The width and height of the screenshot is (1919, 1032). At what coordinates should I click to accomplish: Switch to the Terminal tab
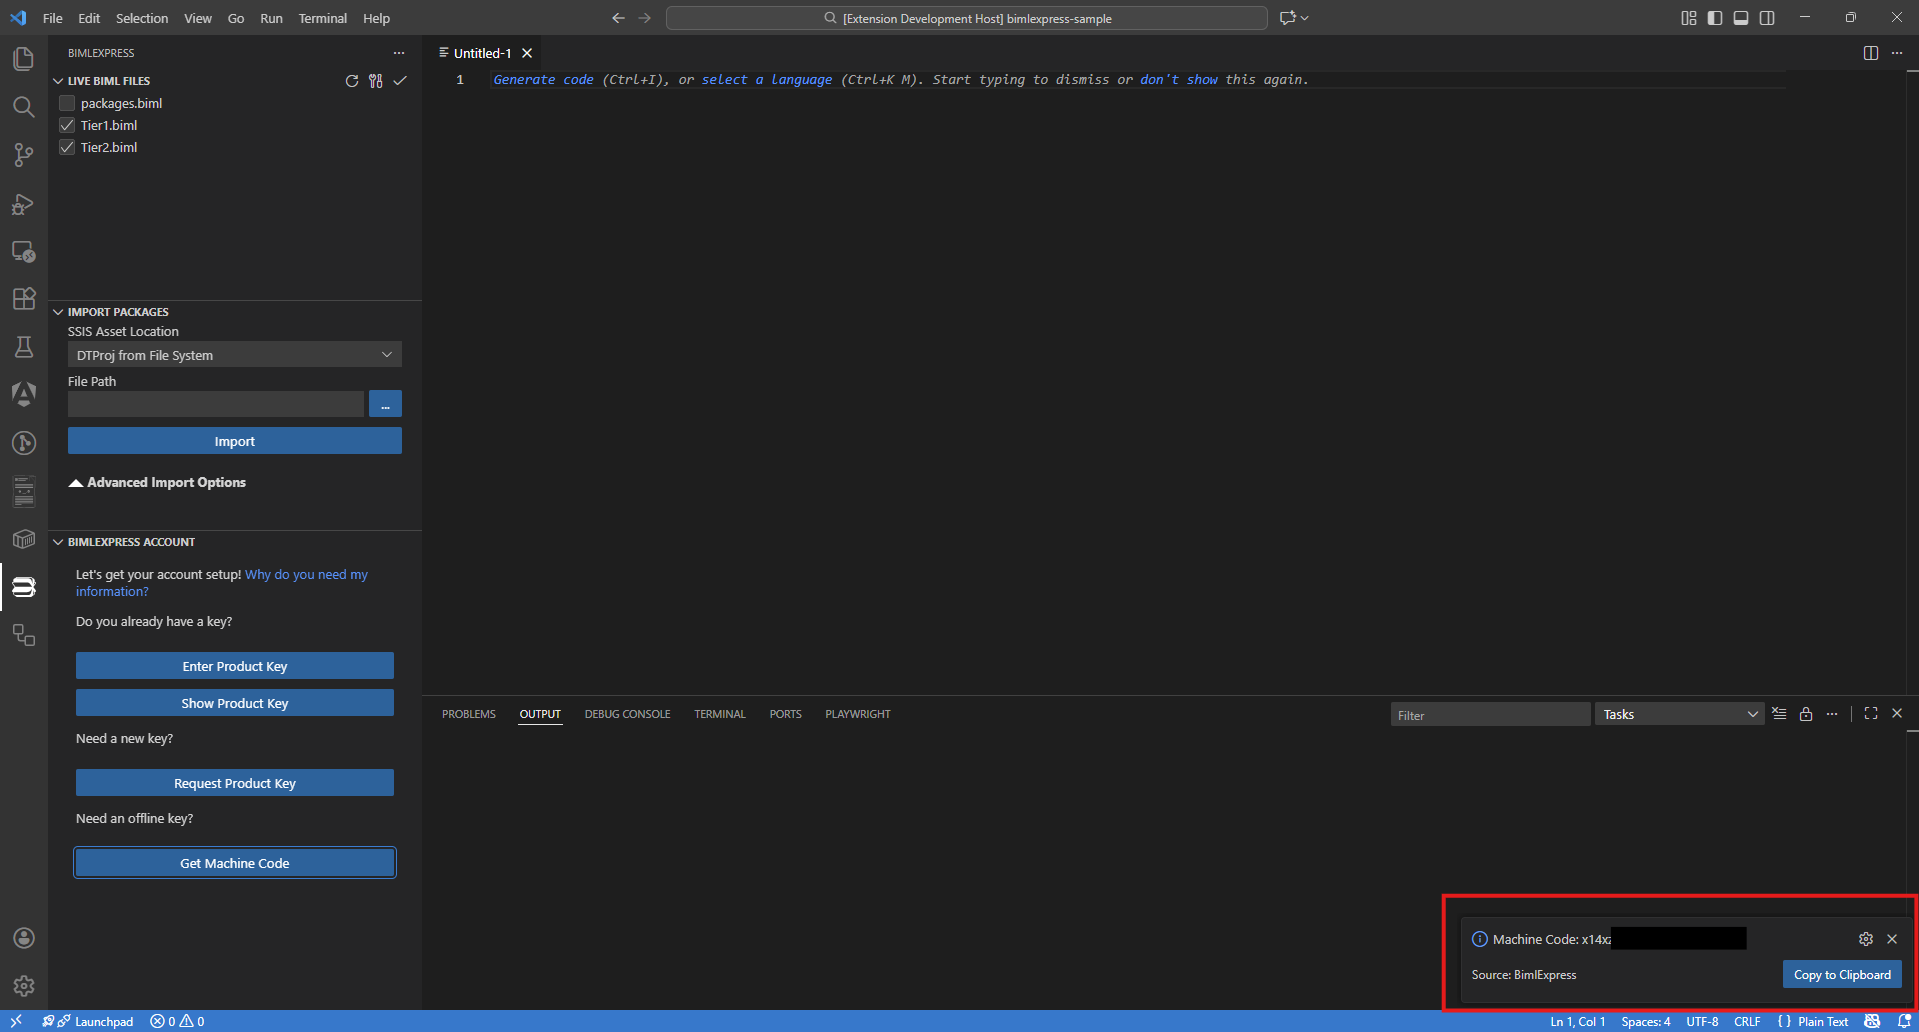pos(719,714)
